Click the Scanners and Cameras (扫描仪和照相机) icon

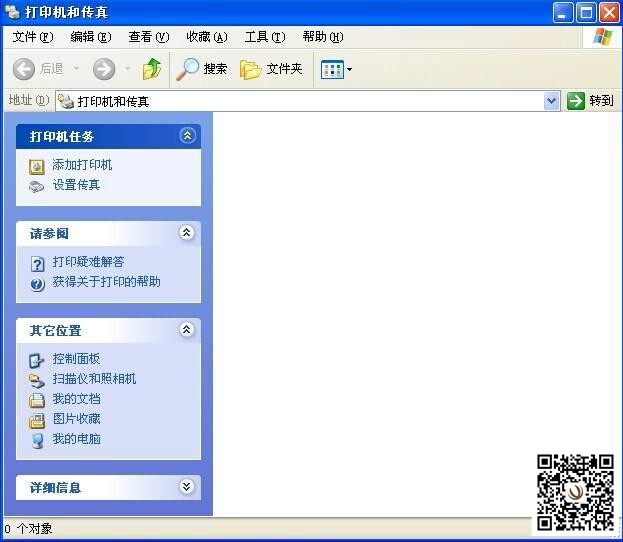pos(37,380)
